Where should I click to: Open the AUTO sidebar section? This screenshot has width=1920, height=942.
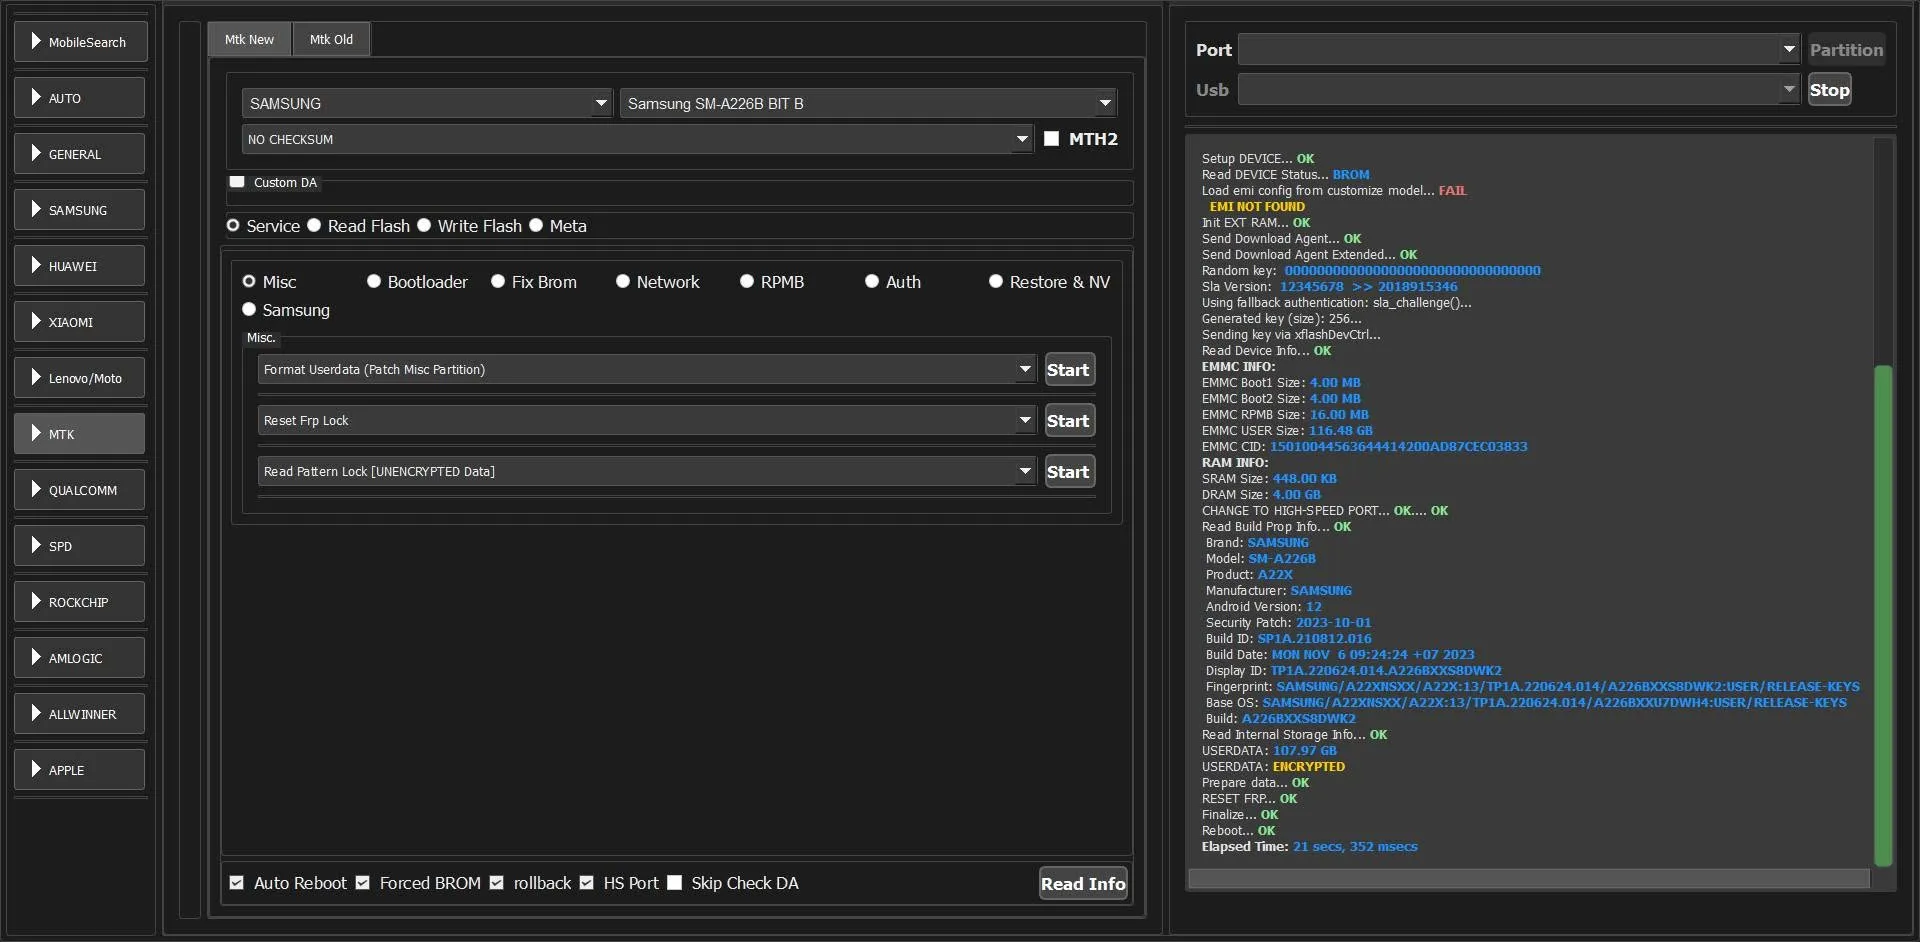81,98
